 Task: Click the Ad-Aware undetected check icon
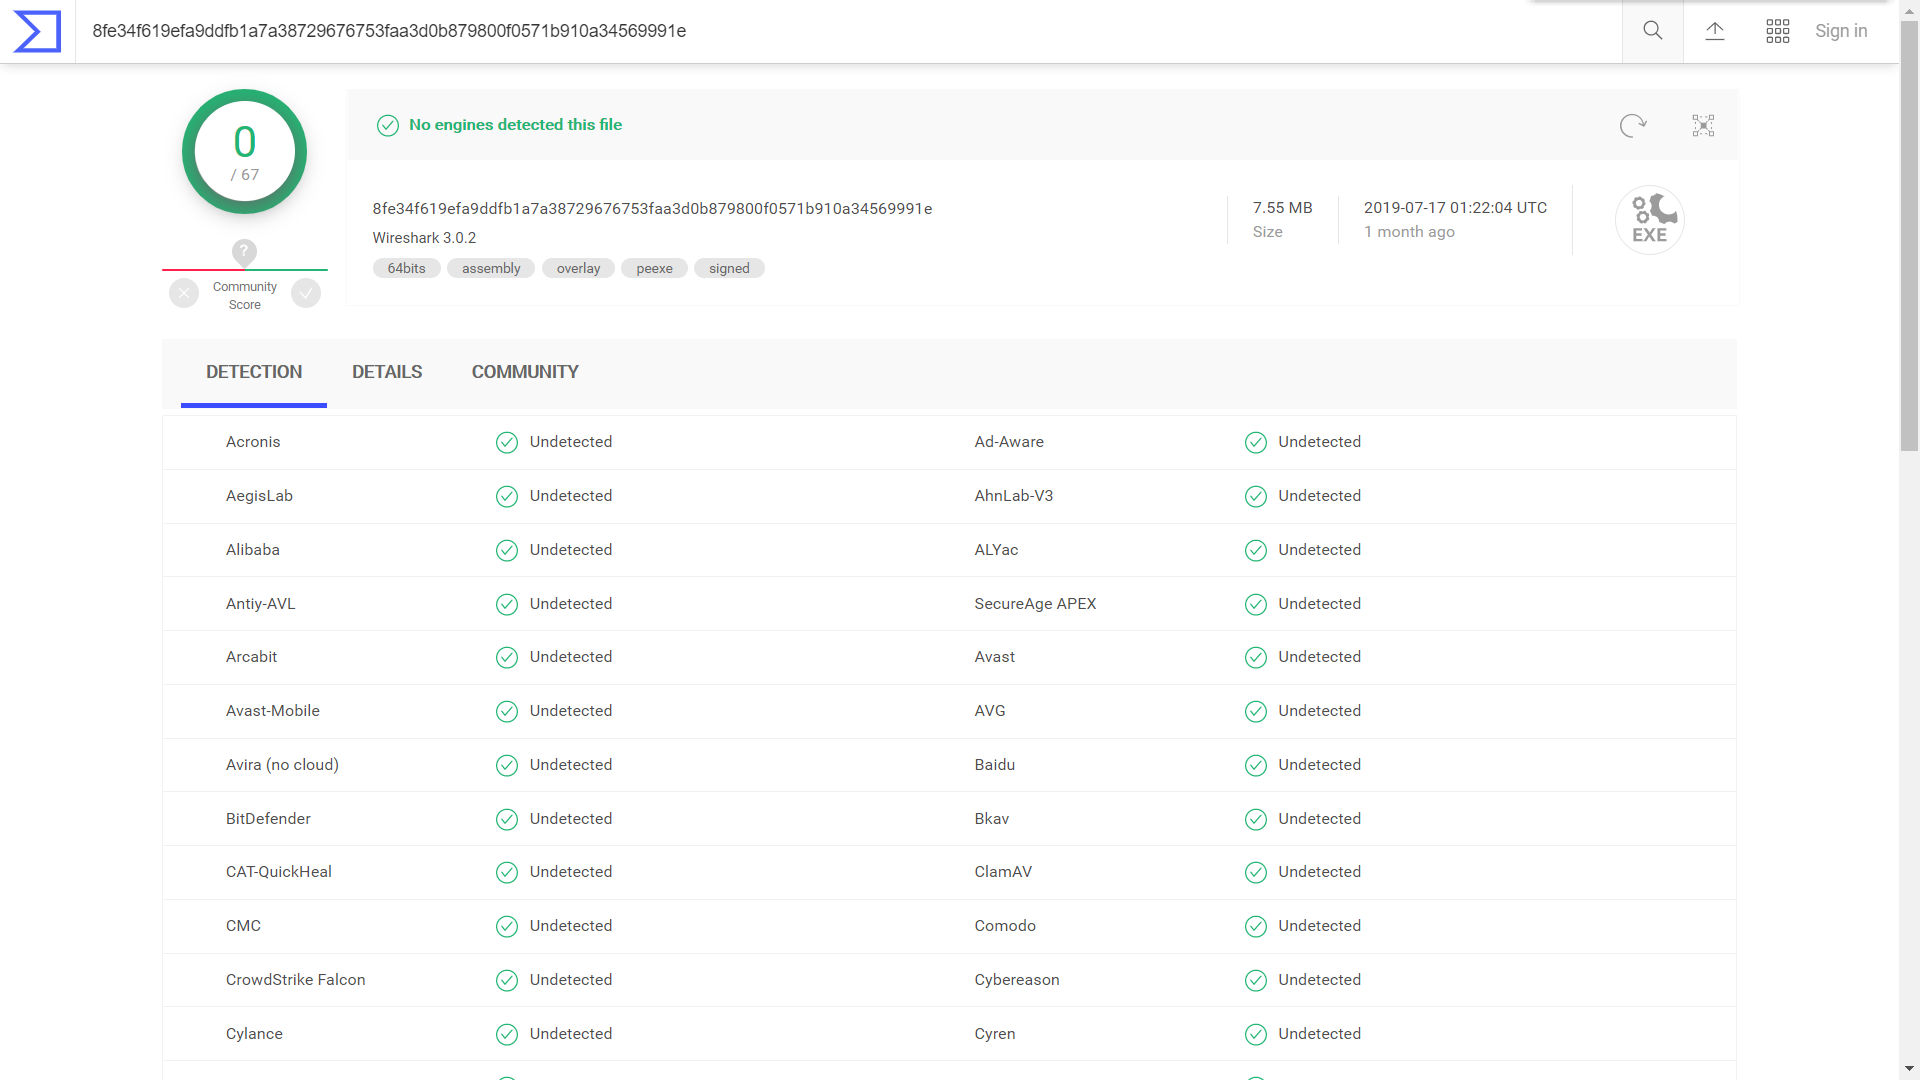(x=1256, y=442)
